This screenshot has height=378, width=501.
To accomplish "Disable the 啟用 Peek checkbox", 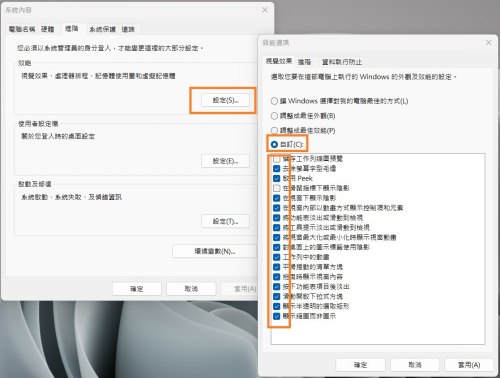I will coord(276,178).
